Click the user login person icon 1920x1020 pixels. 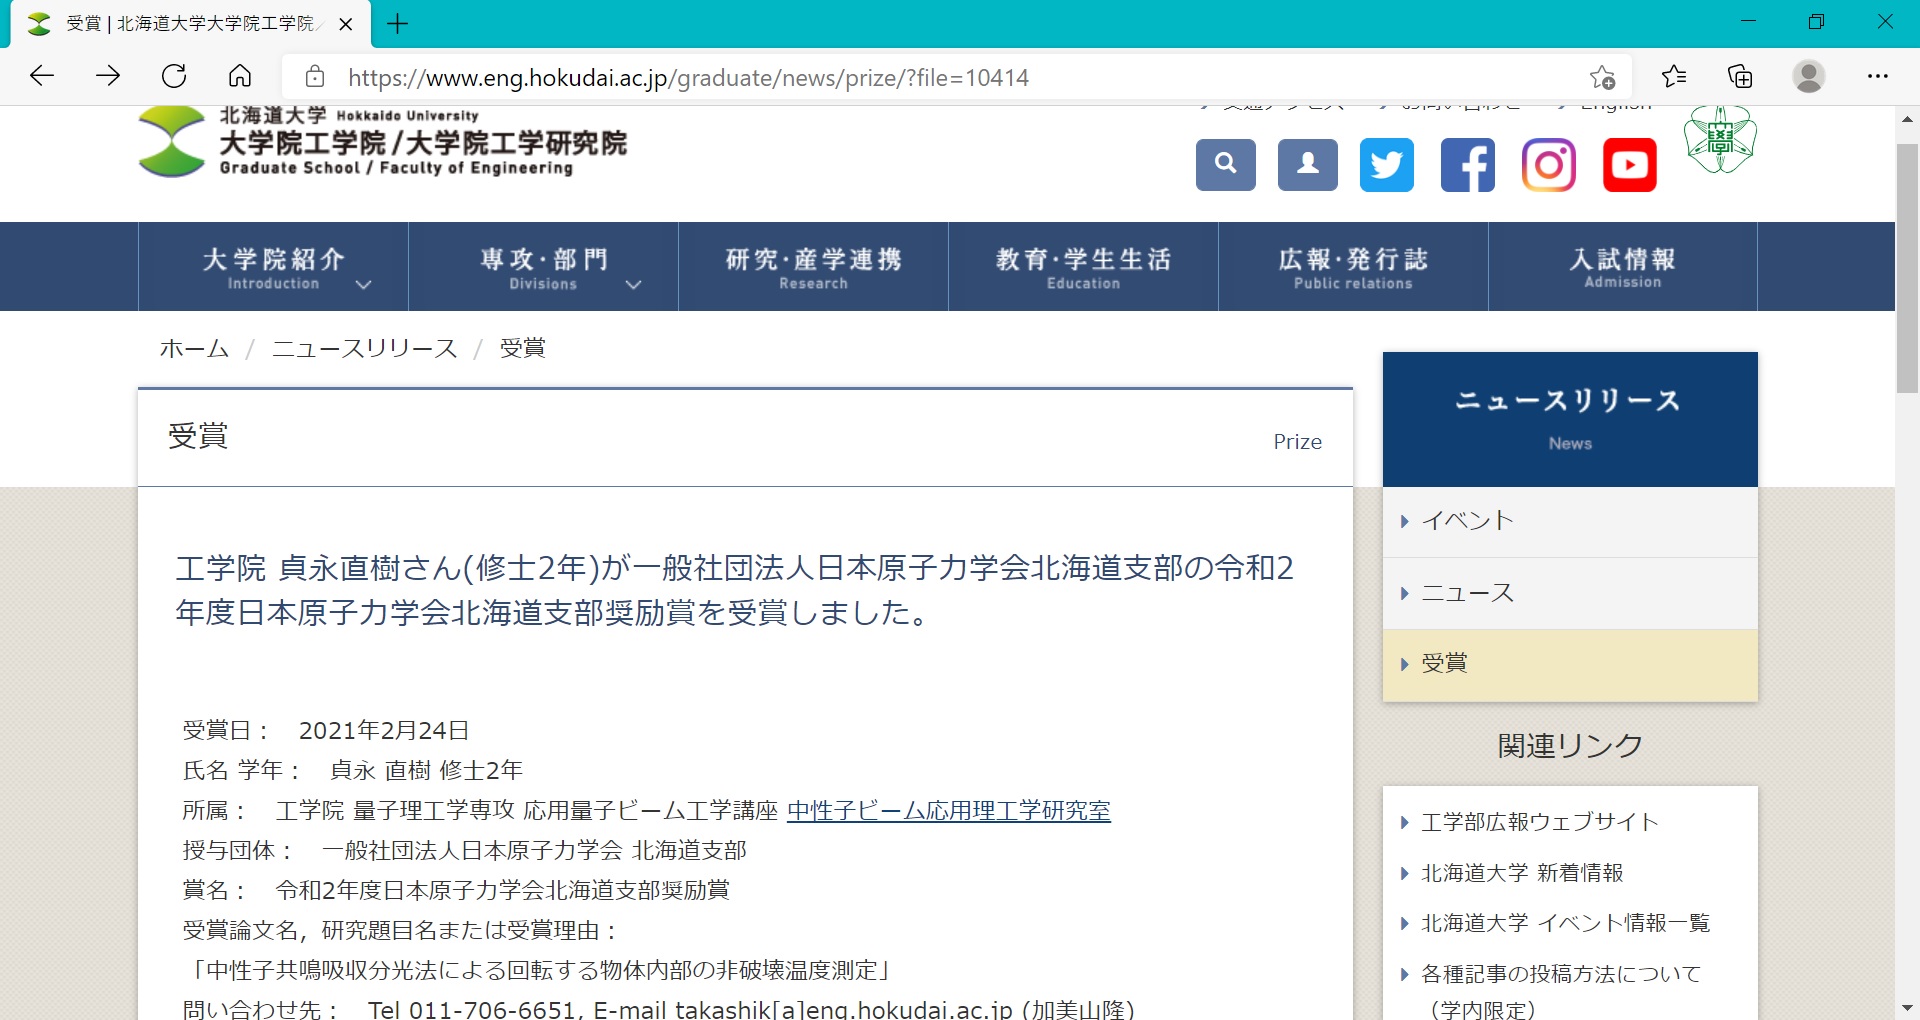coord(1308,164)
